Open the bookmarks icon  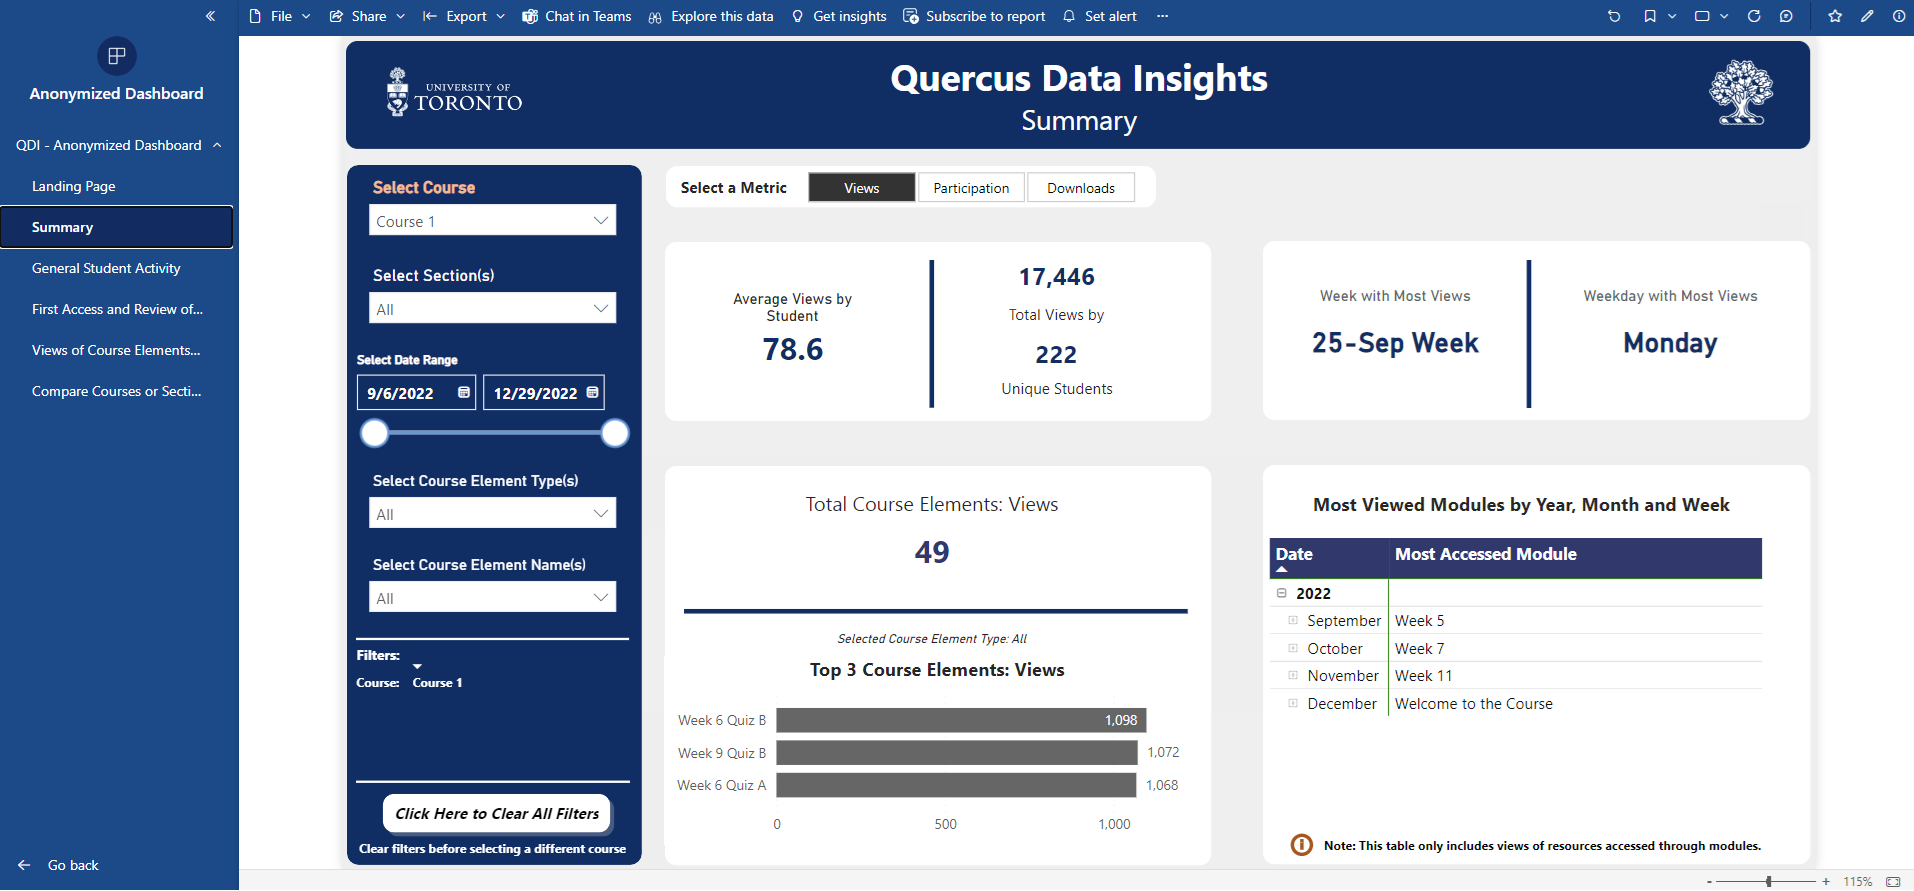(x=1650, y=16)
